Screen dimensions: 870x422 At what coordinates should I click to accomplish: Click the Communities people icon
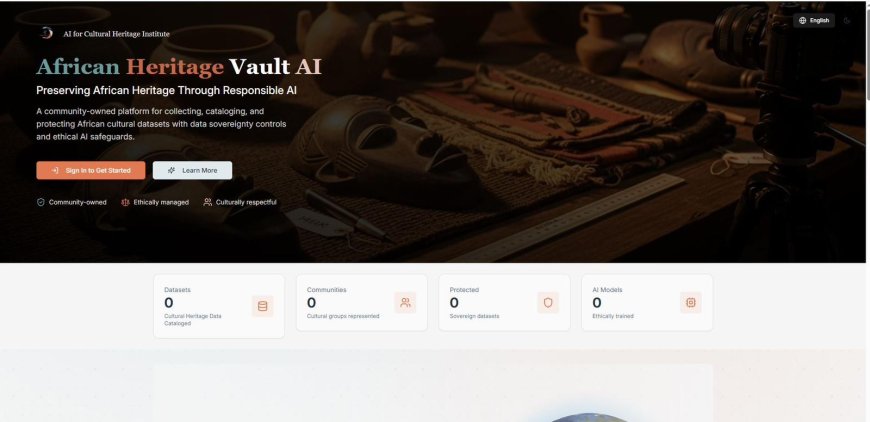pyautogui.click(x=405, y=302)
